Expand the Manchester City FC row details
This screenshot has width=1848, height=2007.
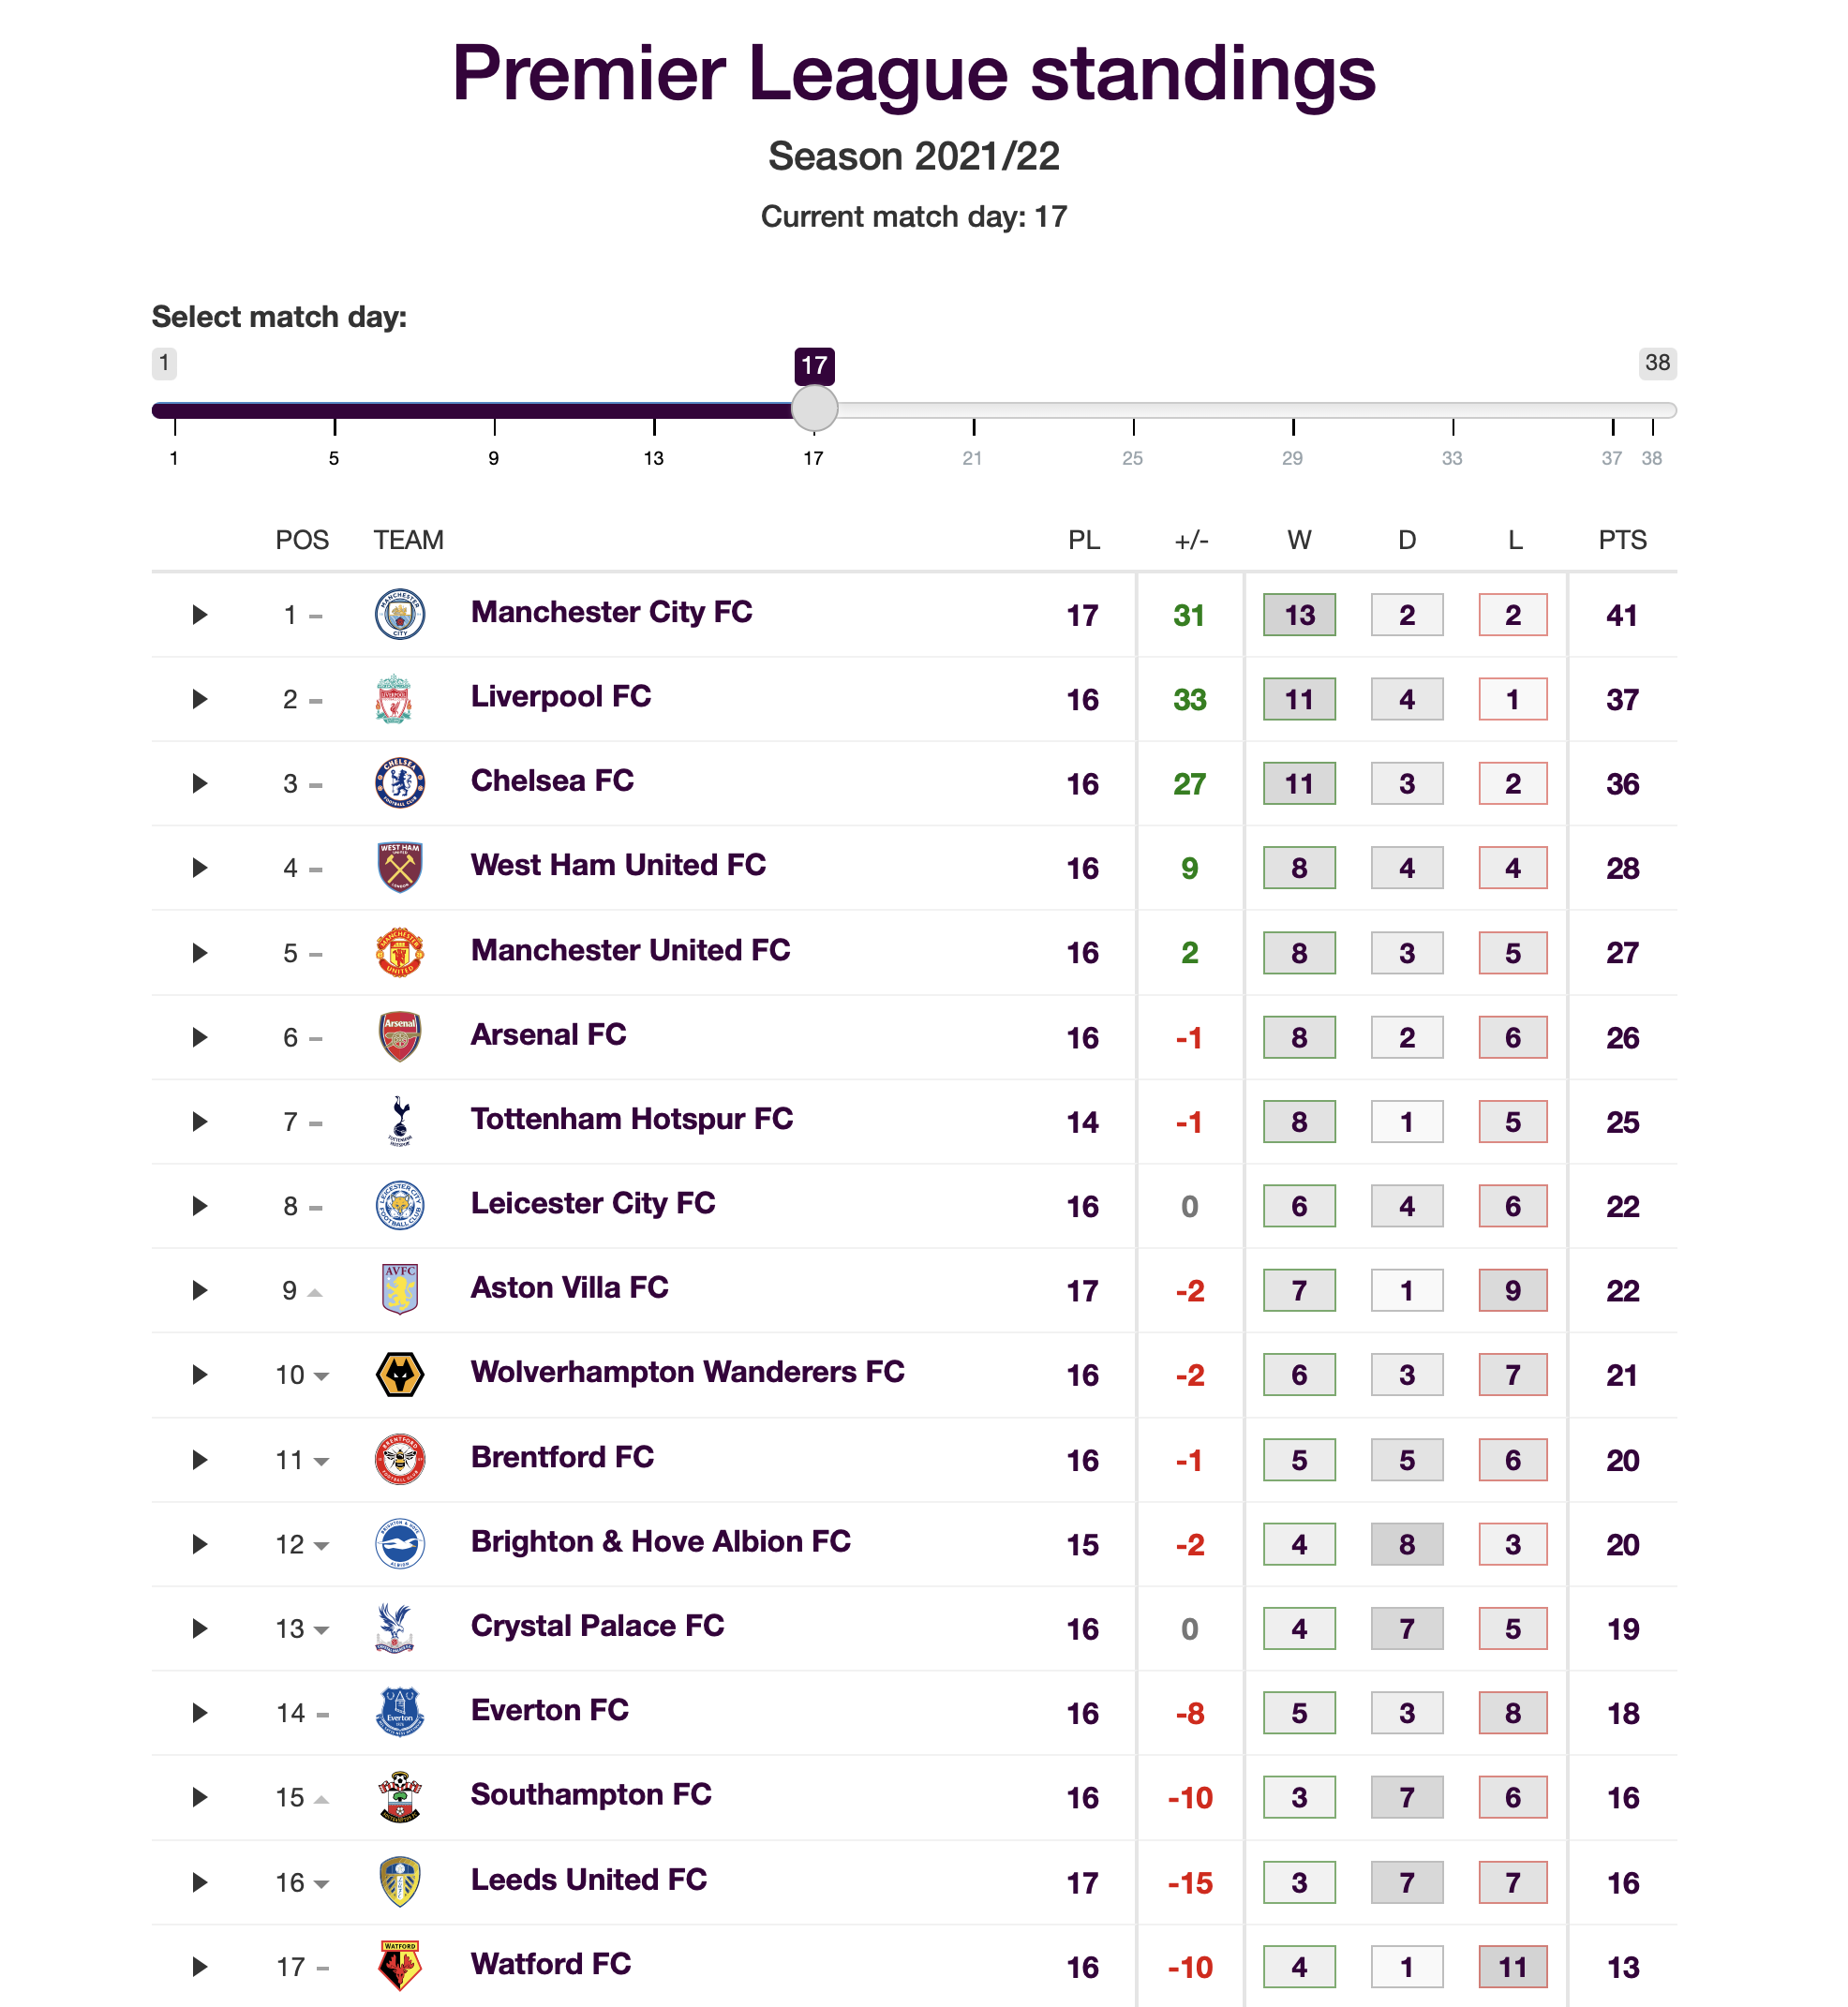coord(198,614)
